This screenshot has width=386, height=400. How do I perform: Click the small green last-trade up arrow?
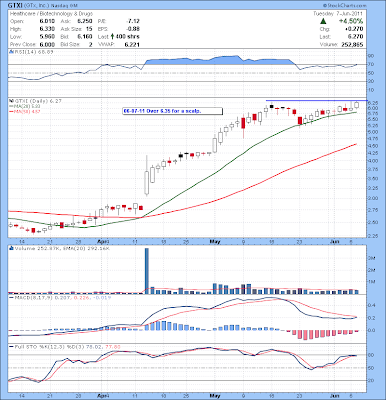tap(112, 36)
